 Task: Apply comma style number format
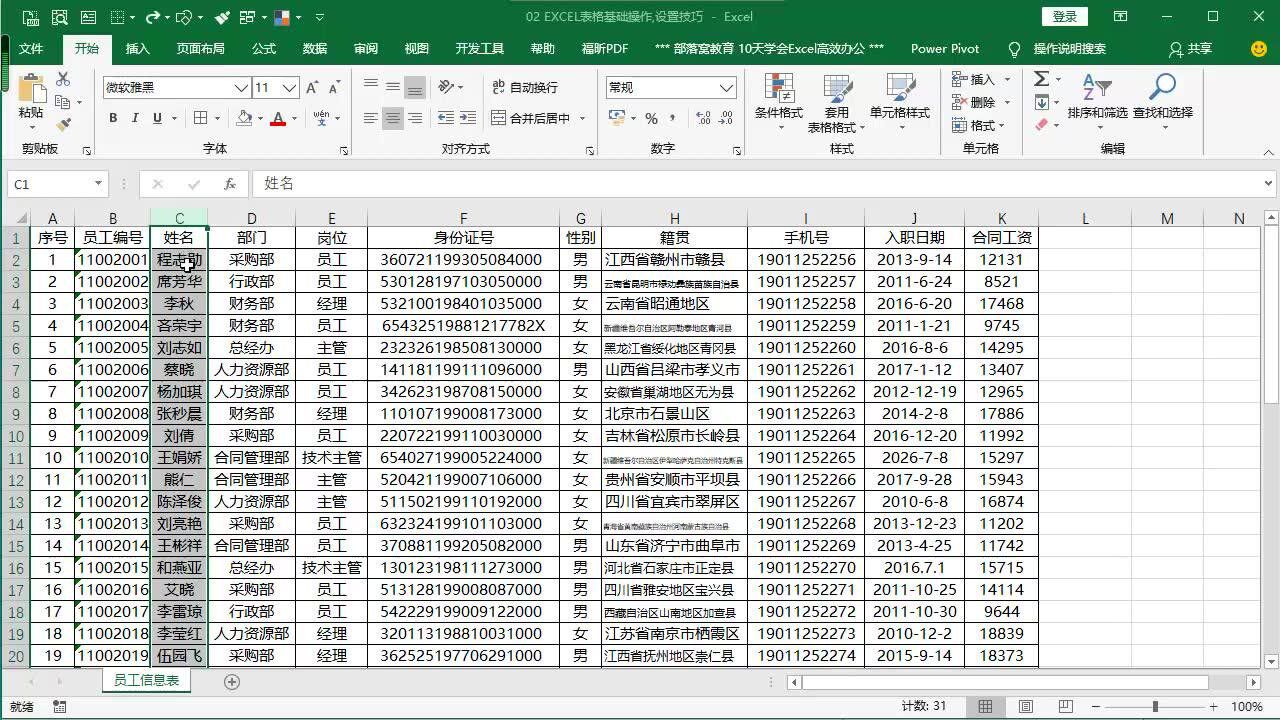pyautogui.click(x=672, y=118)
